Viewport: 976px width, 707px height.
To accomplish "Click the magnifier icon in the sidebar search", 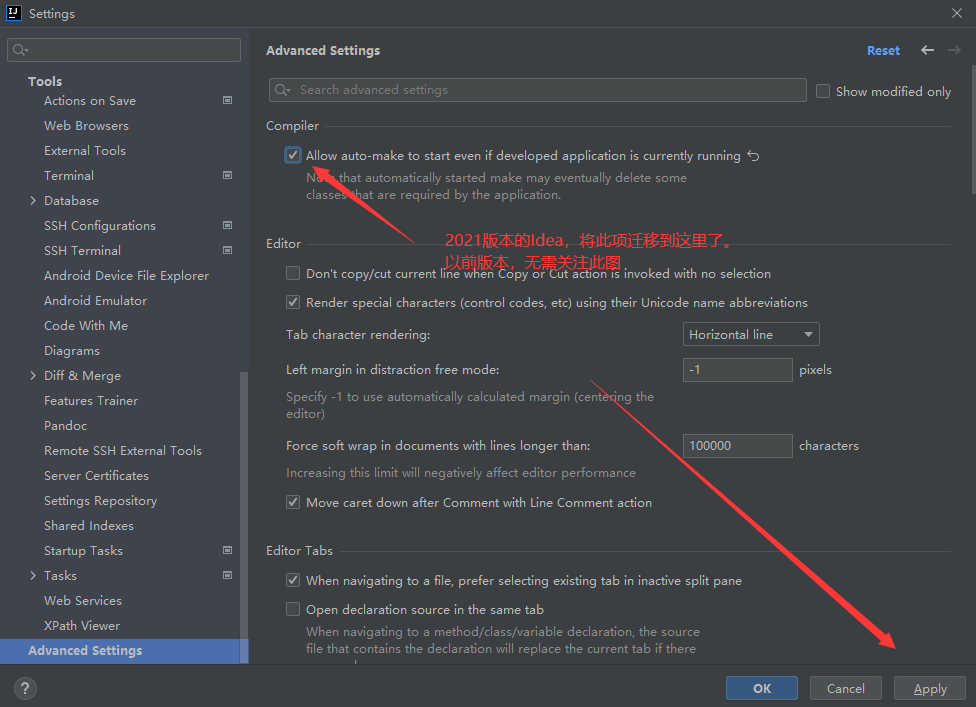I will [21, 50].
